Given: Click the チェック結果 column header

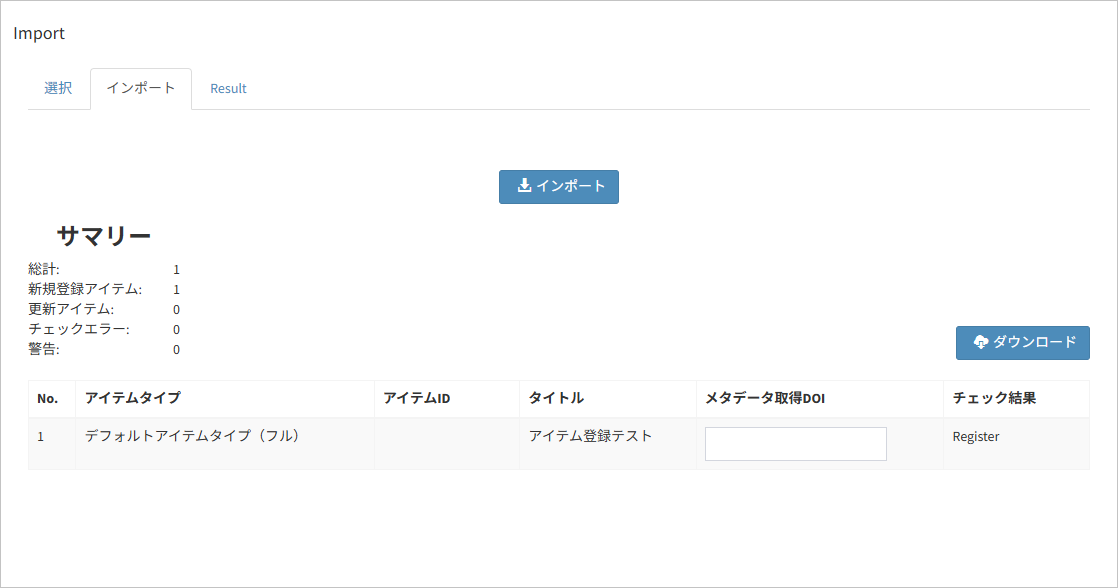Looking at the screenshot, I should pos(994,398).
